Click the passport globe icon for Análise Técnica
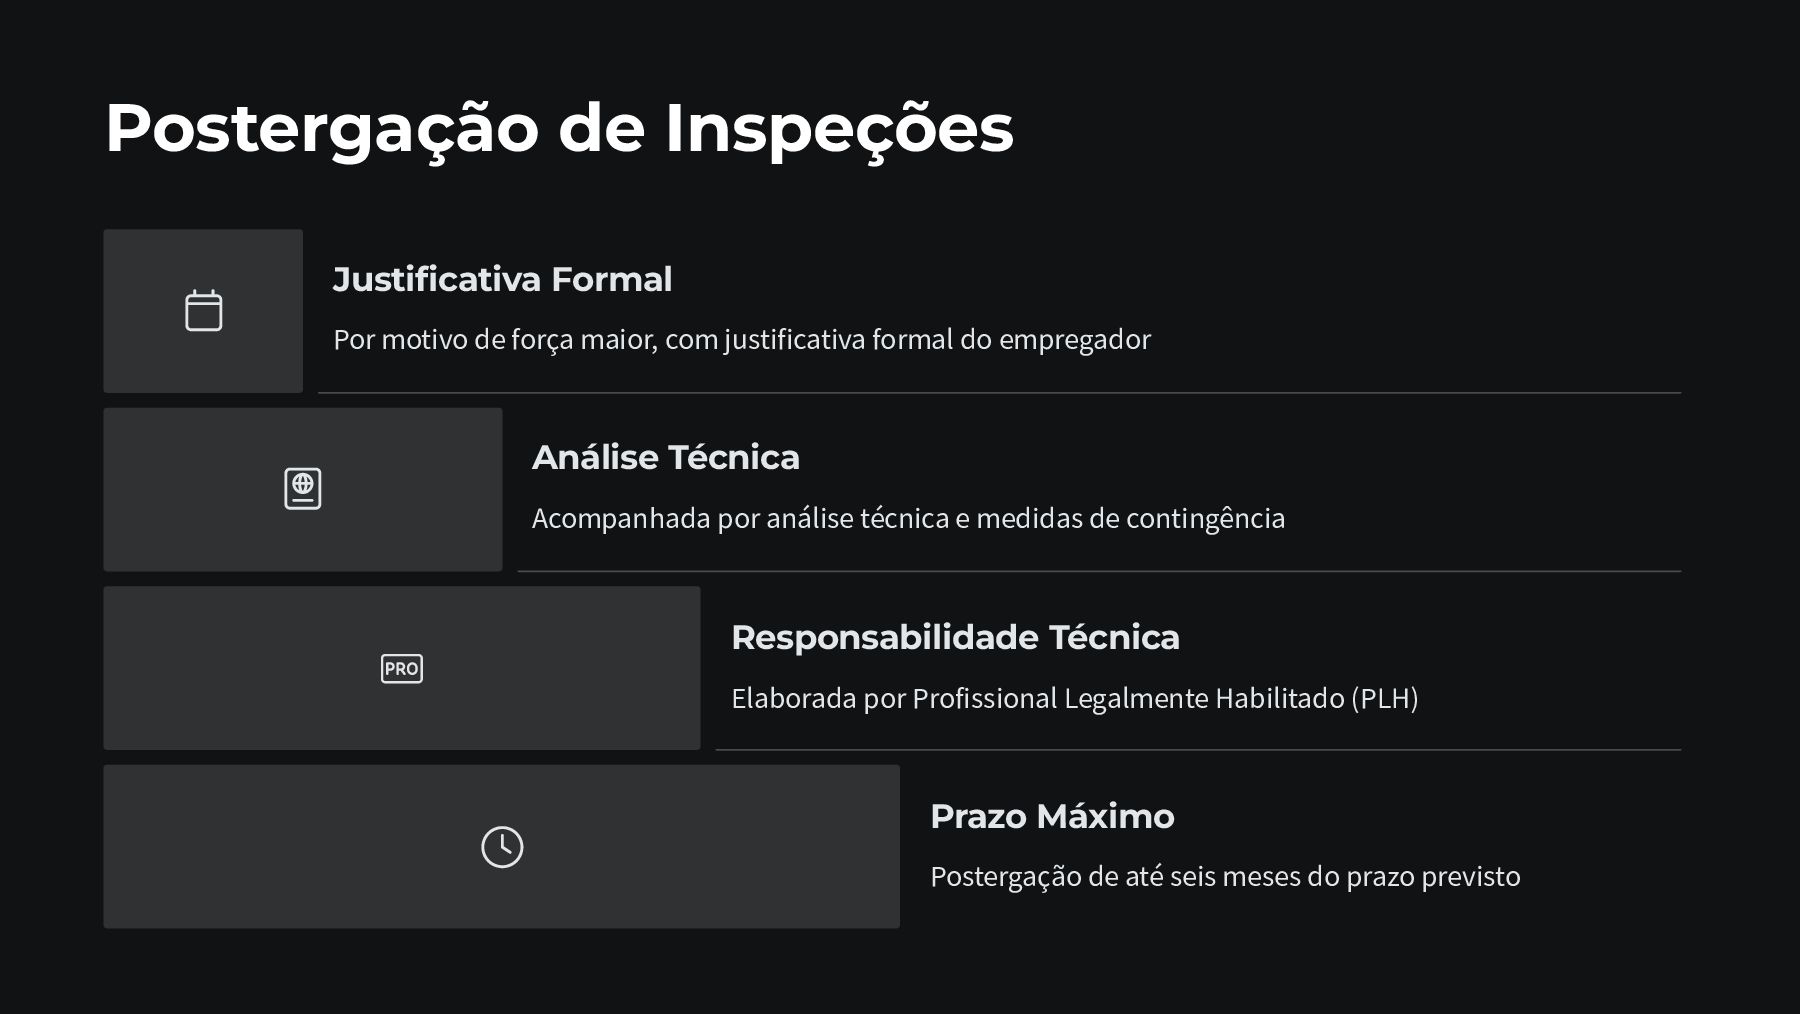Screen dimensions: 1800x1014 click(302, 489)
